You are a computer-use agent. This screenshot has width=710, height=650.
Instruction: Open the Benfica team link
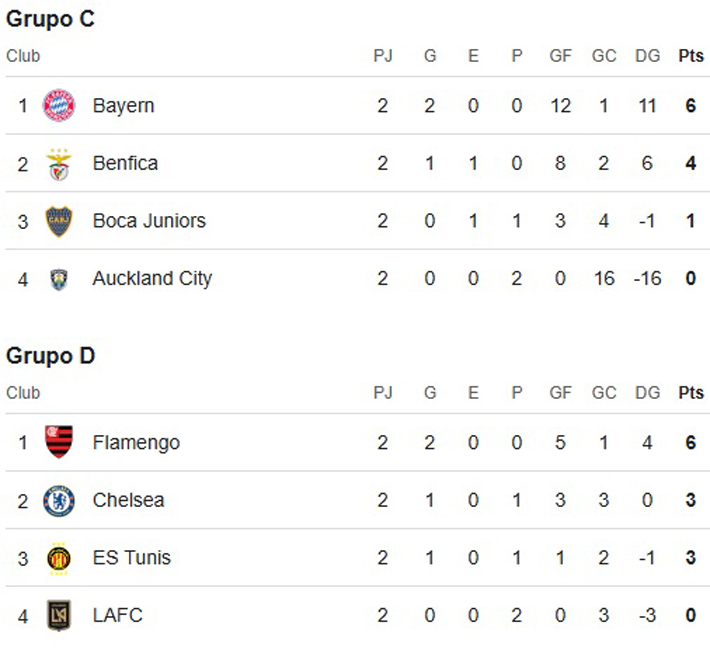125,163
